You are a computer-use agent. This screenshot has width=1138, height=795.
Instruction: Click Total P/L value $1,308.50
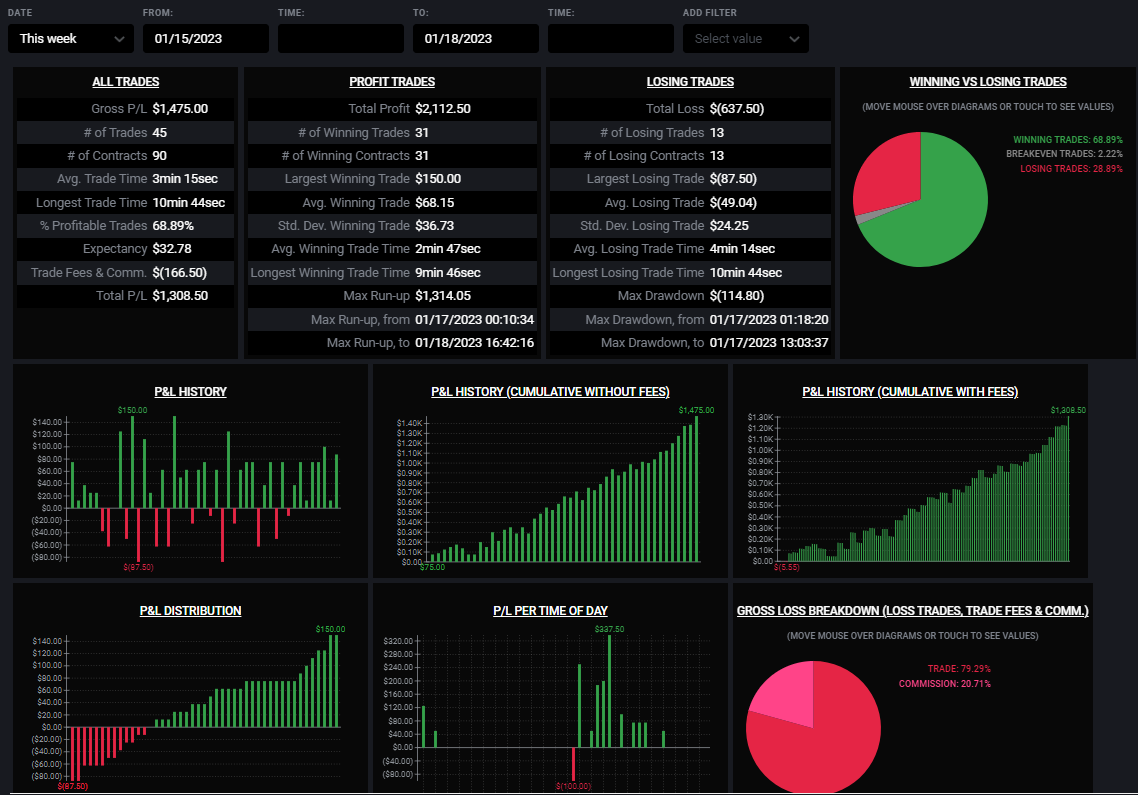point(180,296)
